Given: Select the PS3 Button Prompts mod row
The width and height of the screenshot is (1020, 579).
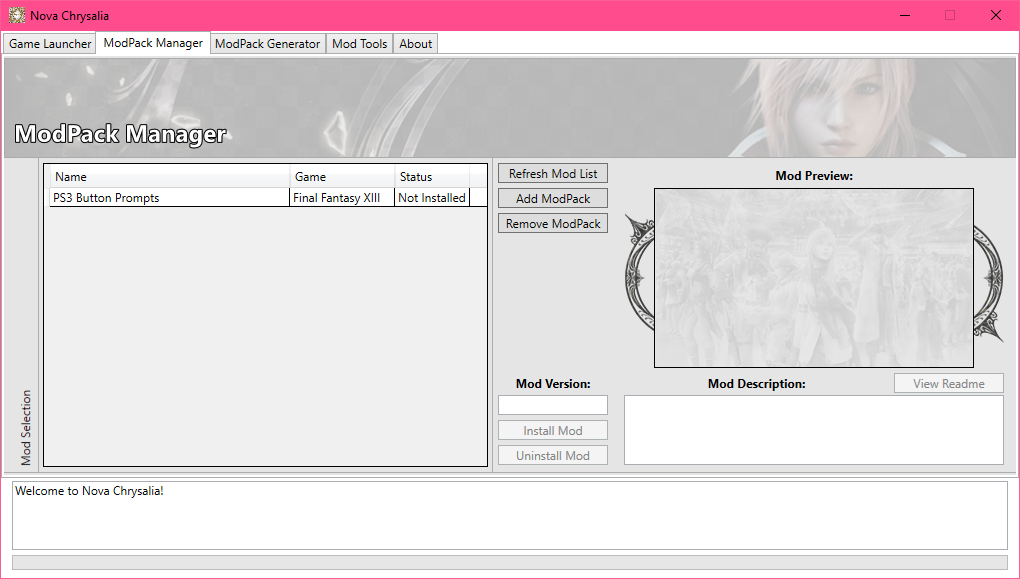Looking at the screenshot, I should click(x=268, y=198).
